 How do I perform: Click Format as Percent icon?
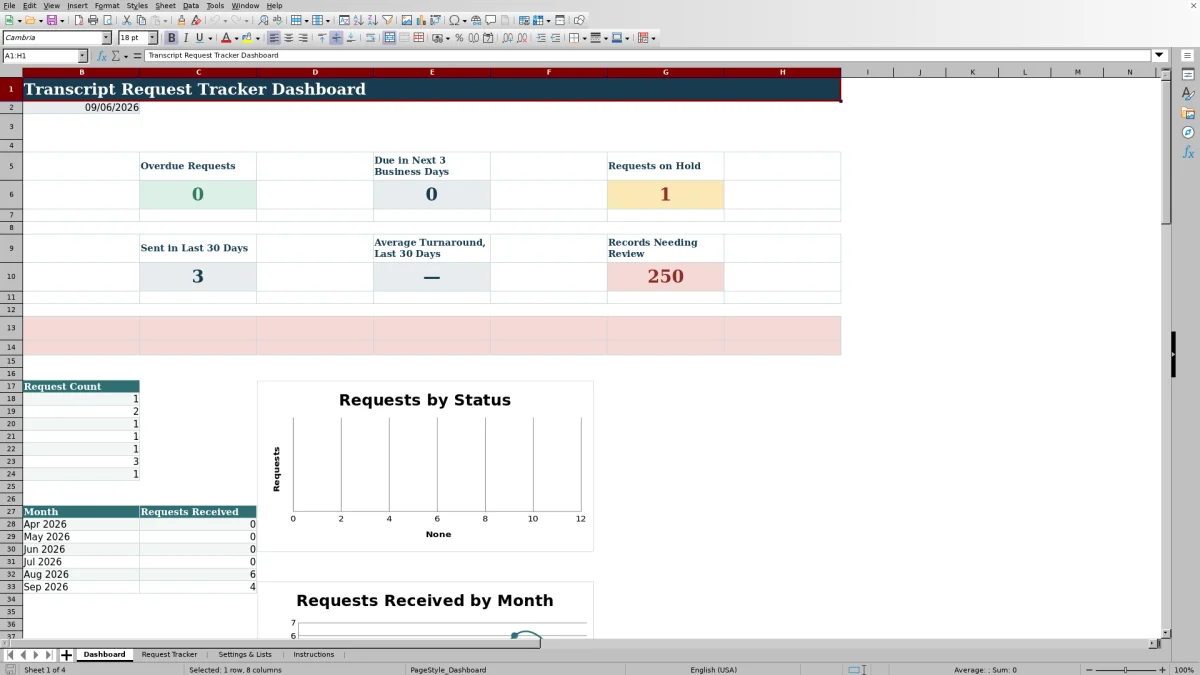pos(459,38)
